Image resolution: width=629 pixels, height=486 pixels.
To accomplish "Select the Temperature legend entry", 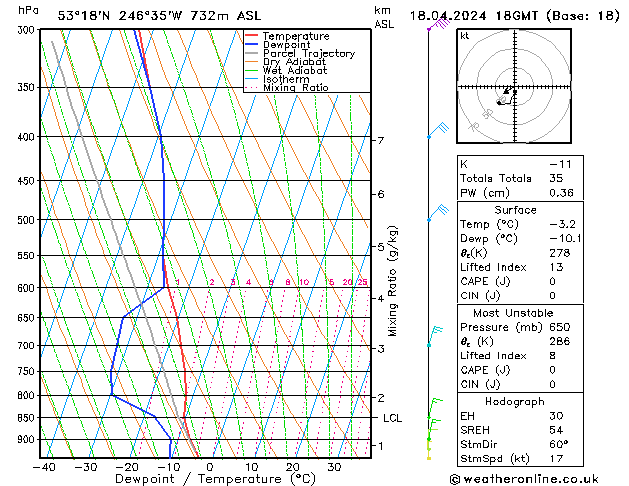I will click(296, 36).
